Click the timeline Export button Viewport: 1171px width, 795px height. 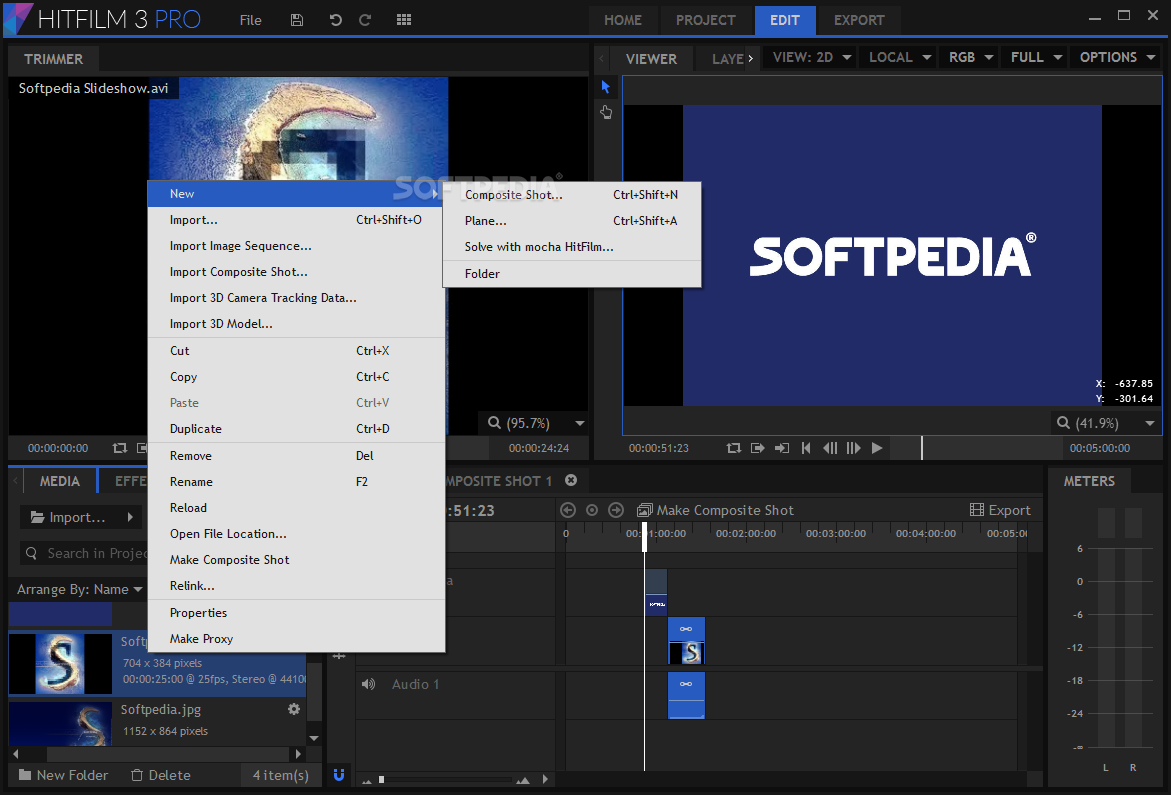coord(1000,510)
